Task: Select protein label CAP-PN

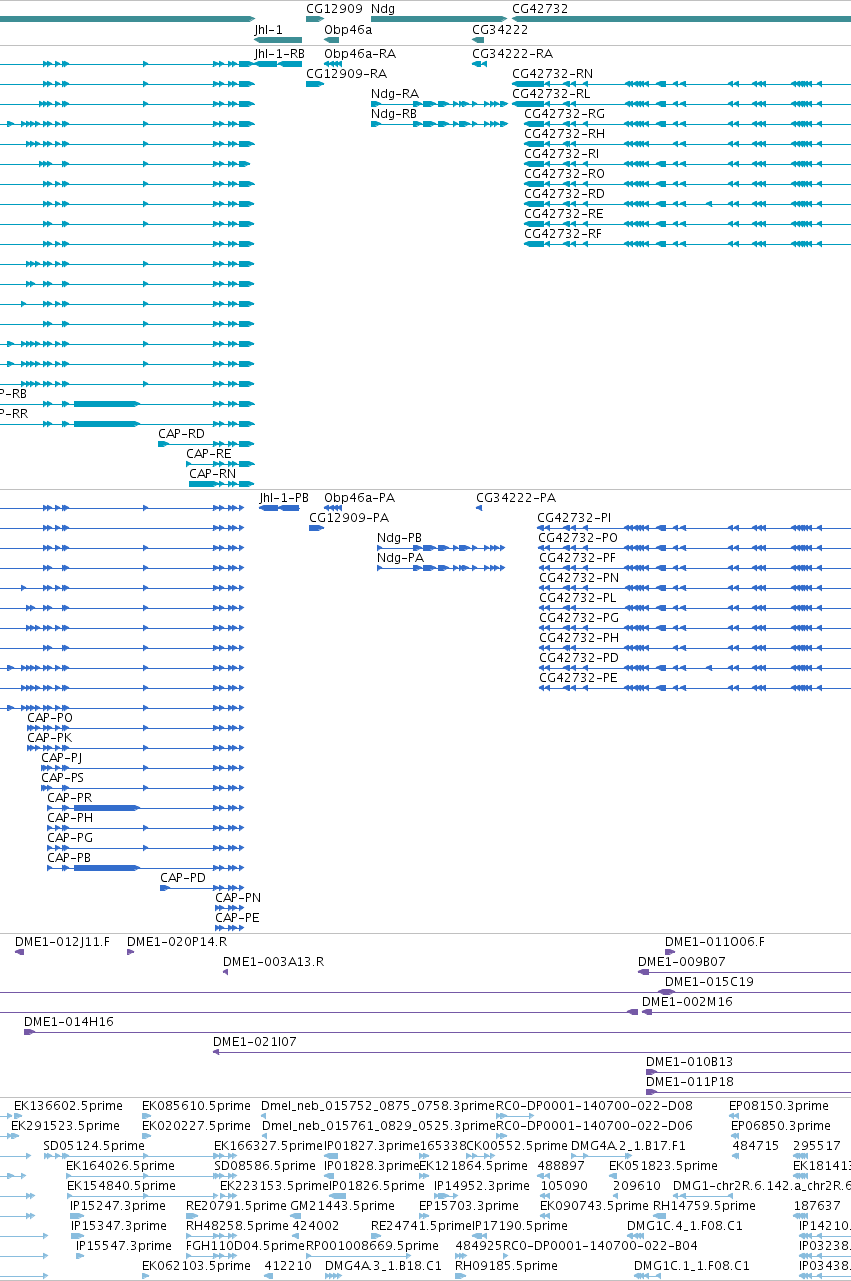Action: point(238,897)
